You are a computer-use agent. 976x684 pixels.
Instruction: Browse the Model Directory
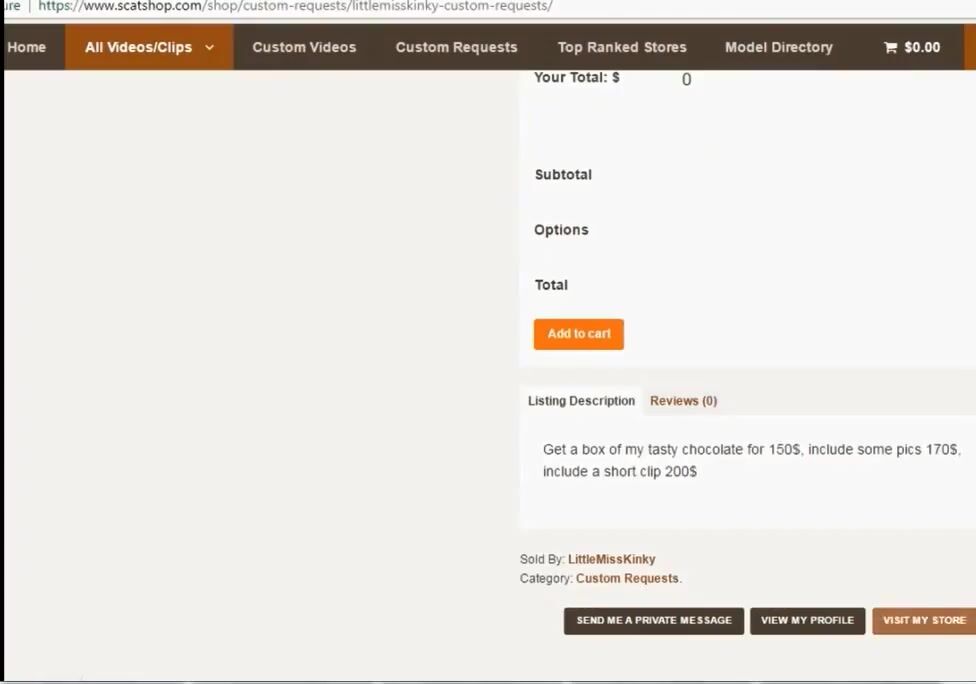click(778, 47)
